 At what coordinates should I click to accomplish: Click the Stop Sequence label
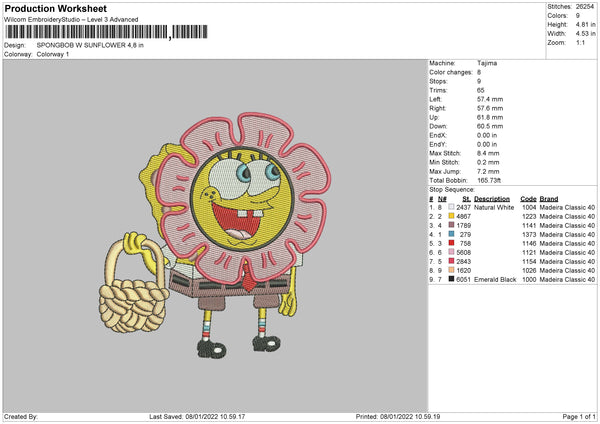pyautogui.click(x=452, y=190)
